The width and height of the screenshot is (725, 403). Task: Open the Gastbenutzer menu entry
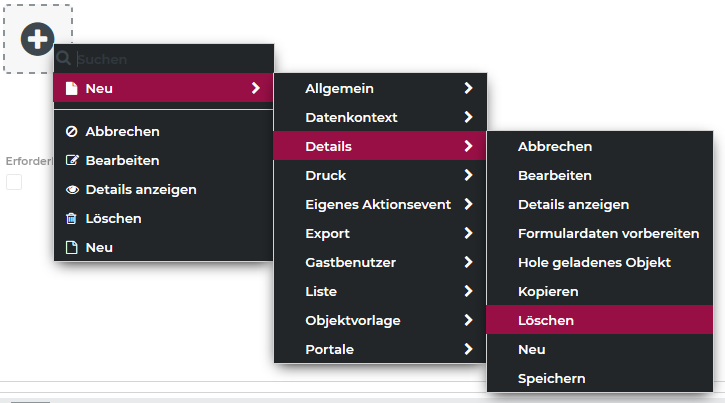coord(350,263)
